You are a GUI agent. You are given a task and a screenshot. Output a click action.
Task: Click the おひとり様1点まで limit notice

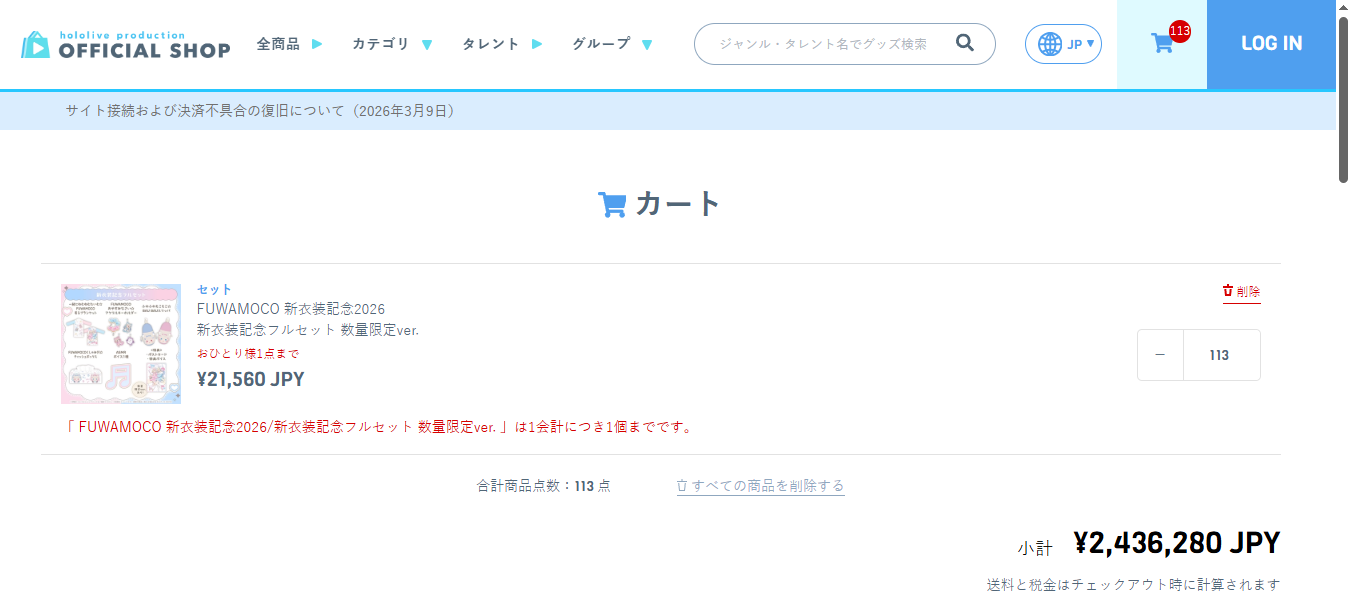pyautogui.click(x=248, y=353)
